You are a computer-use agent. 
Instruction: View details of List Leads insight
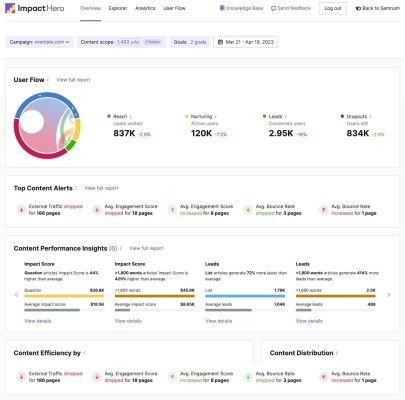219,321
